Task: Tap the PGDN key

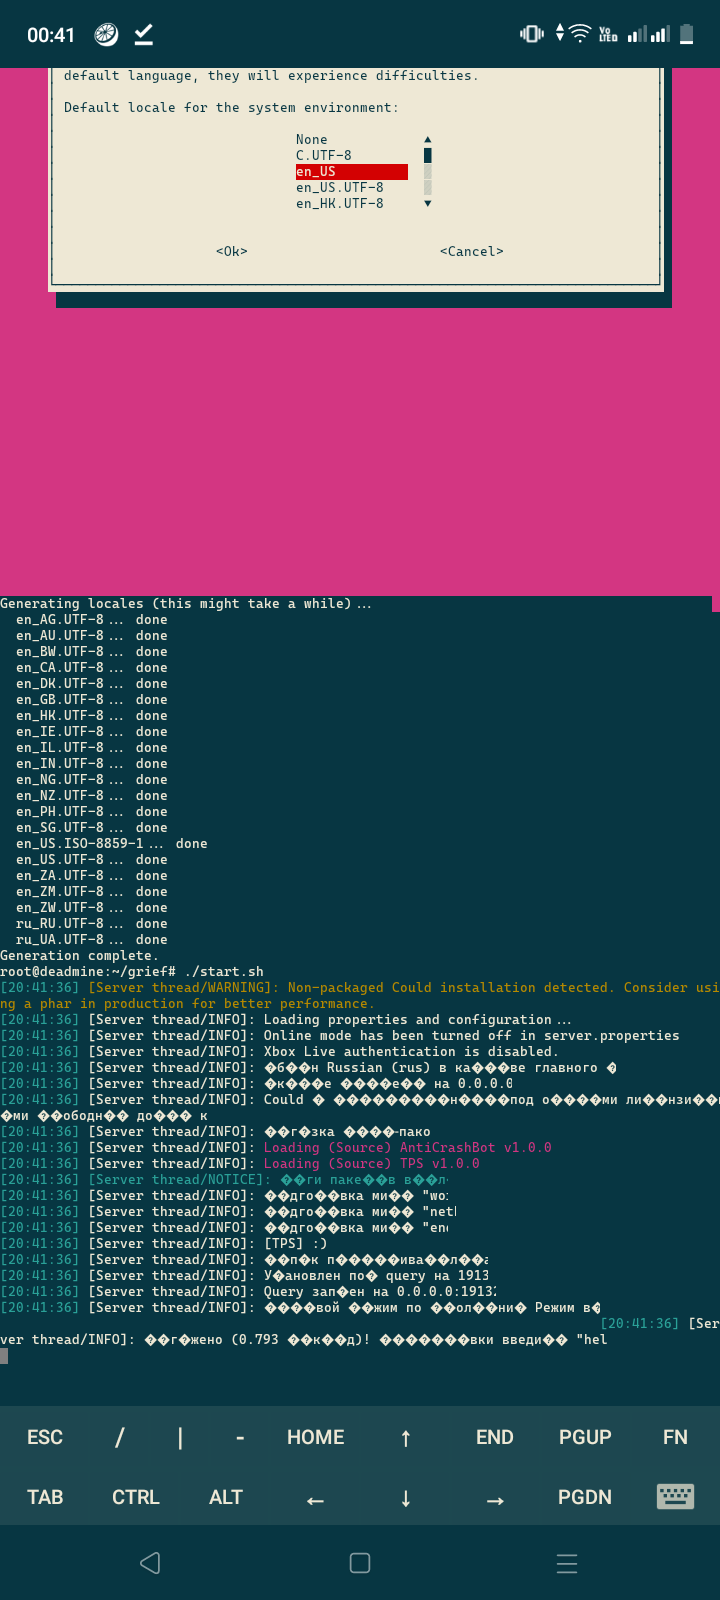Action: 585,1497
